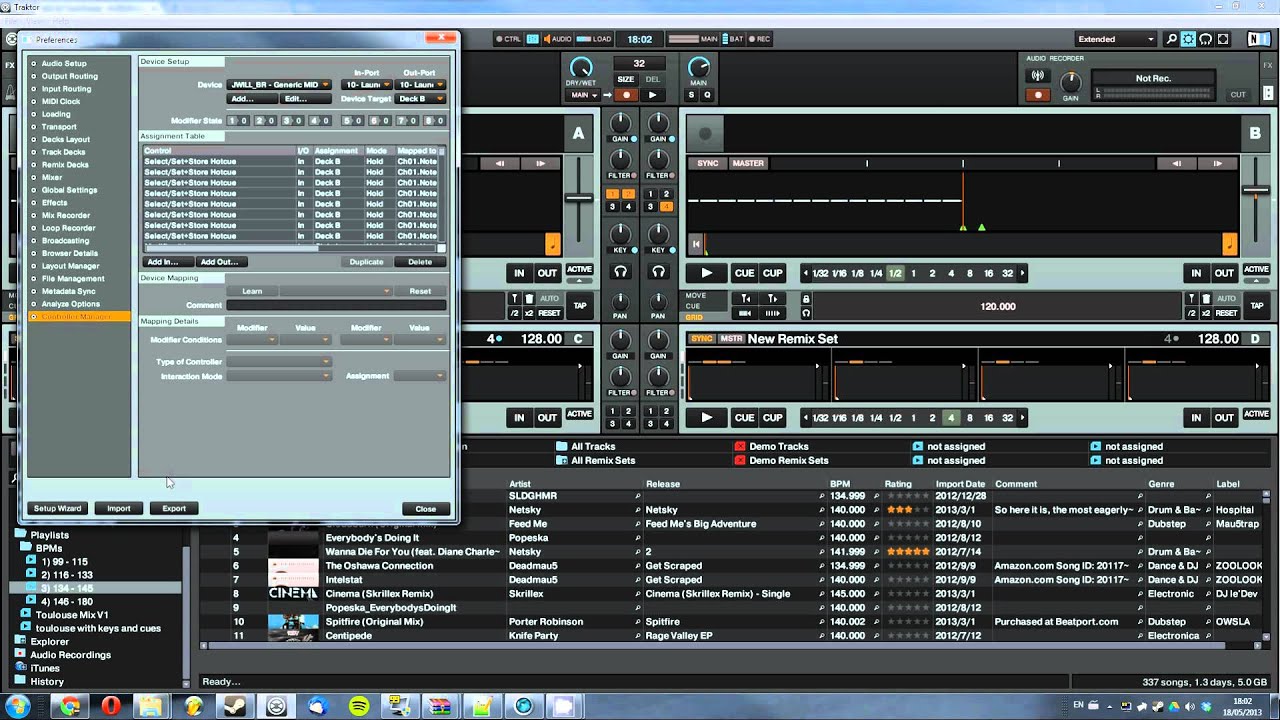This screenshot has height=720, width=1280.
Task: Open Preferences with the gear icon in header
Action: (1189, 39)
